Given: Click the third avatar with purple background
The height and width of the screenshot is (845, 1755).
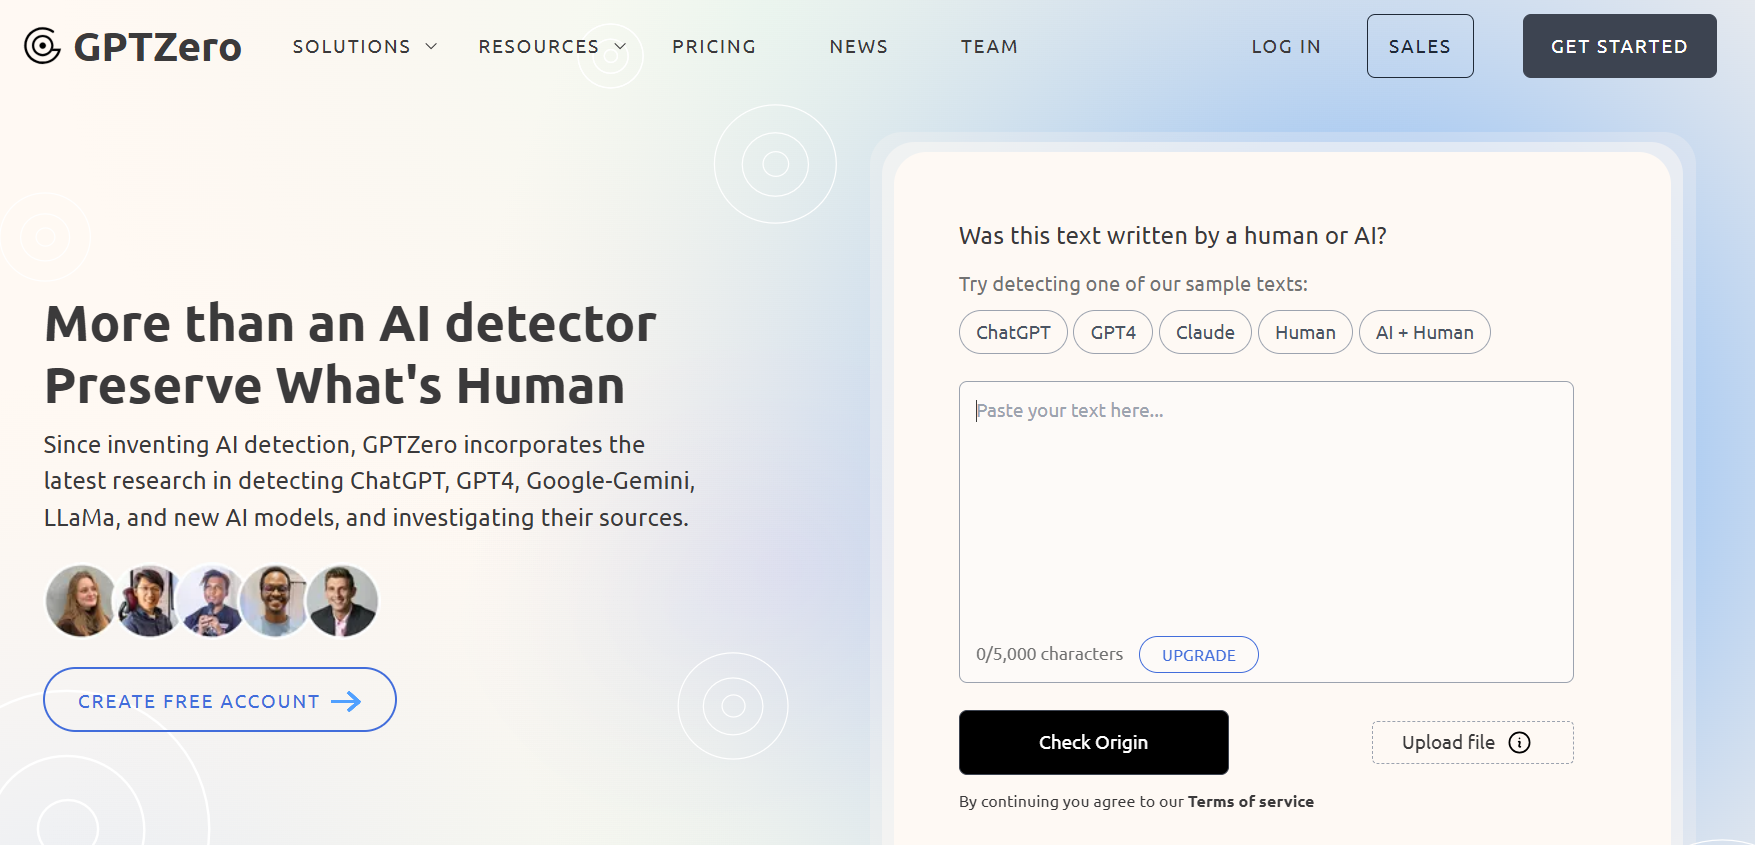Looking at the screenshot, I should [x=212, y=601].
